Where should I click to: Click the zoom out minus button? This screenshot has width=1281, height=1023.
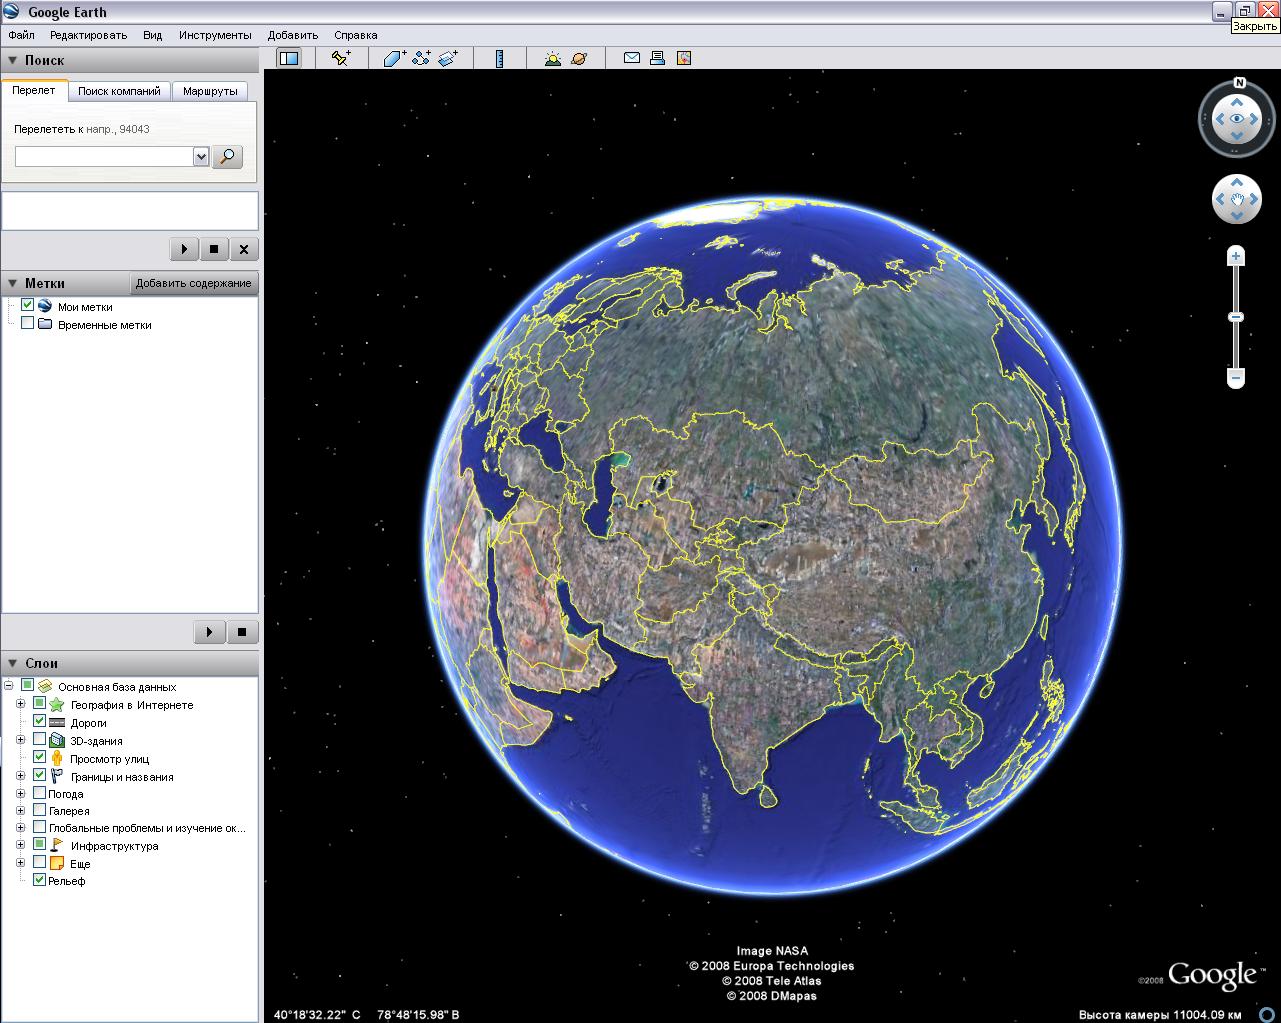coord(1236,378)
